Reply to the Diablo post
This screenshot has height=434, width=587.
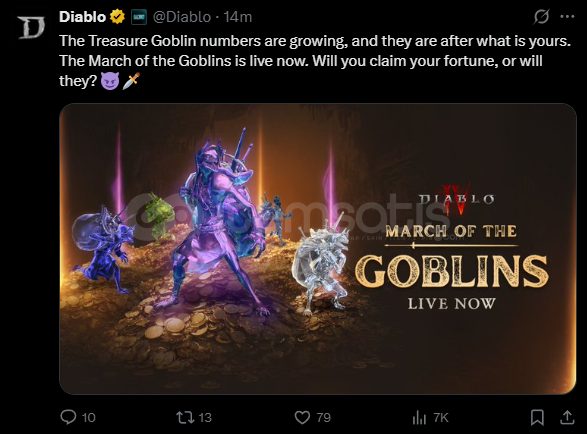click(68, 417)
